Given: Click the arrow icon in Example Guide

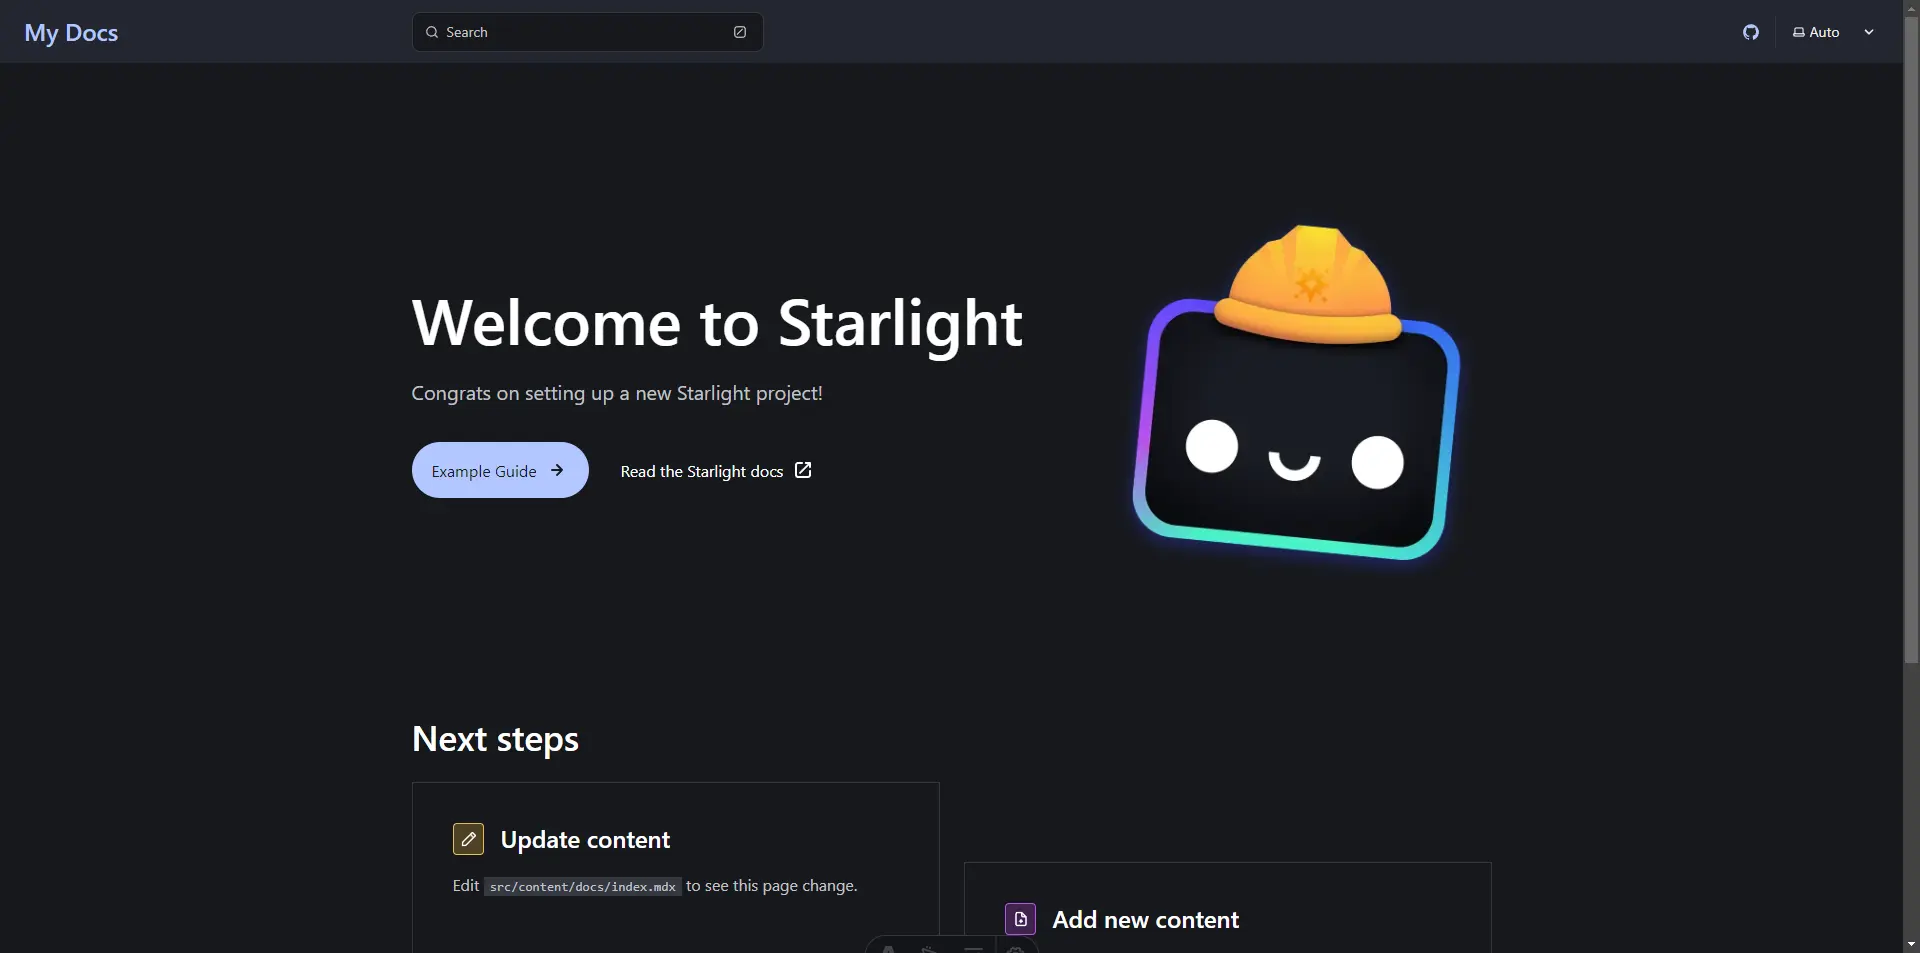Looking at the screenshot, I should (x=557, y=470).
